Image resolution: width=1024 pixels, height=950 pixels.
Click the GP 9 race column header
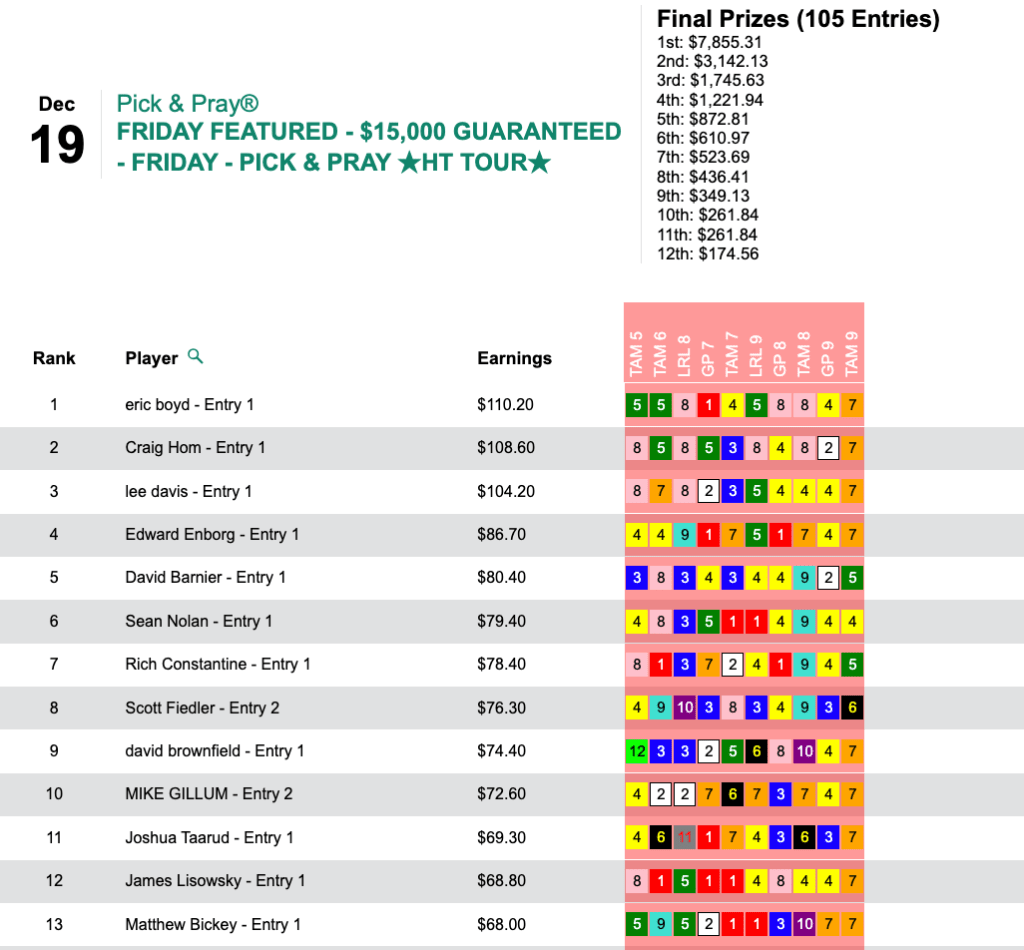[x=828, y=353]
